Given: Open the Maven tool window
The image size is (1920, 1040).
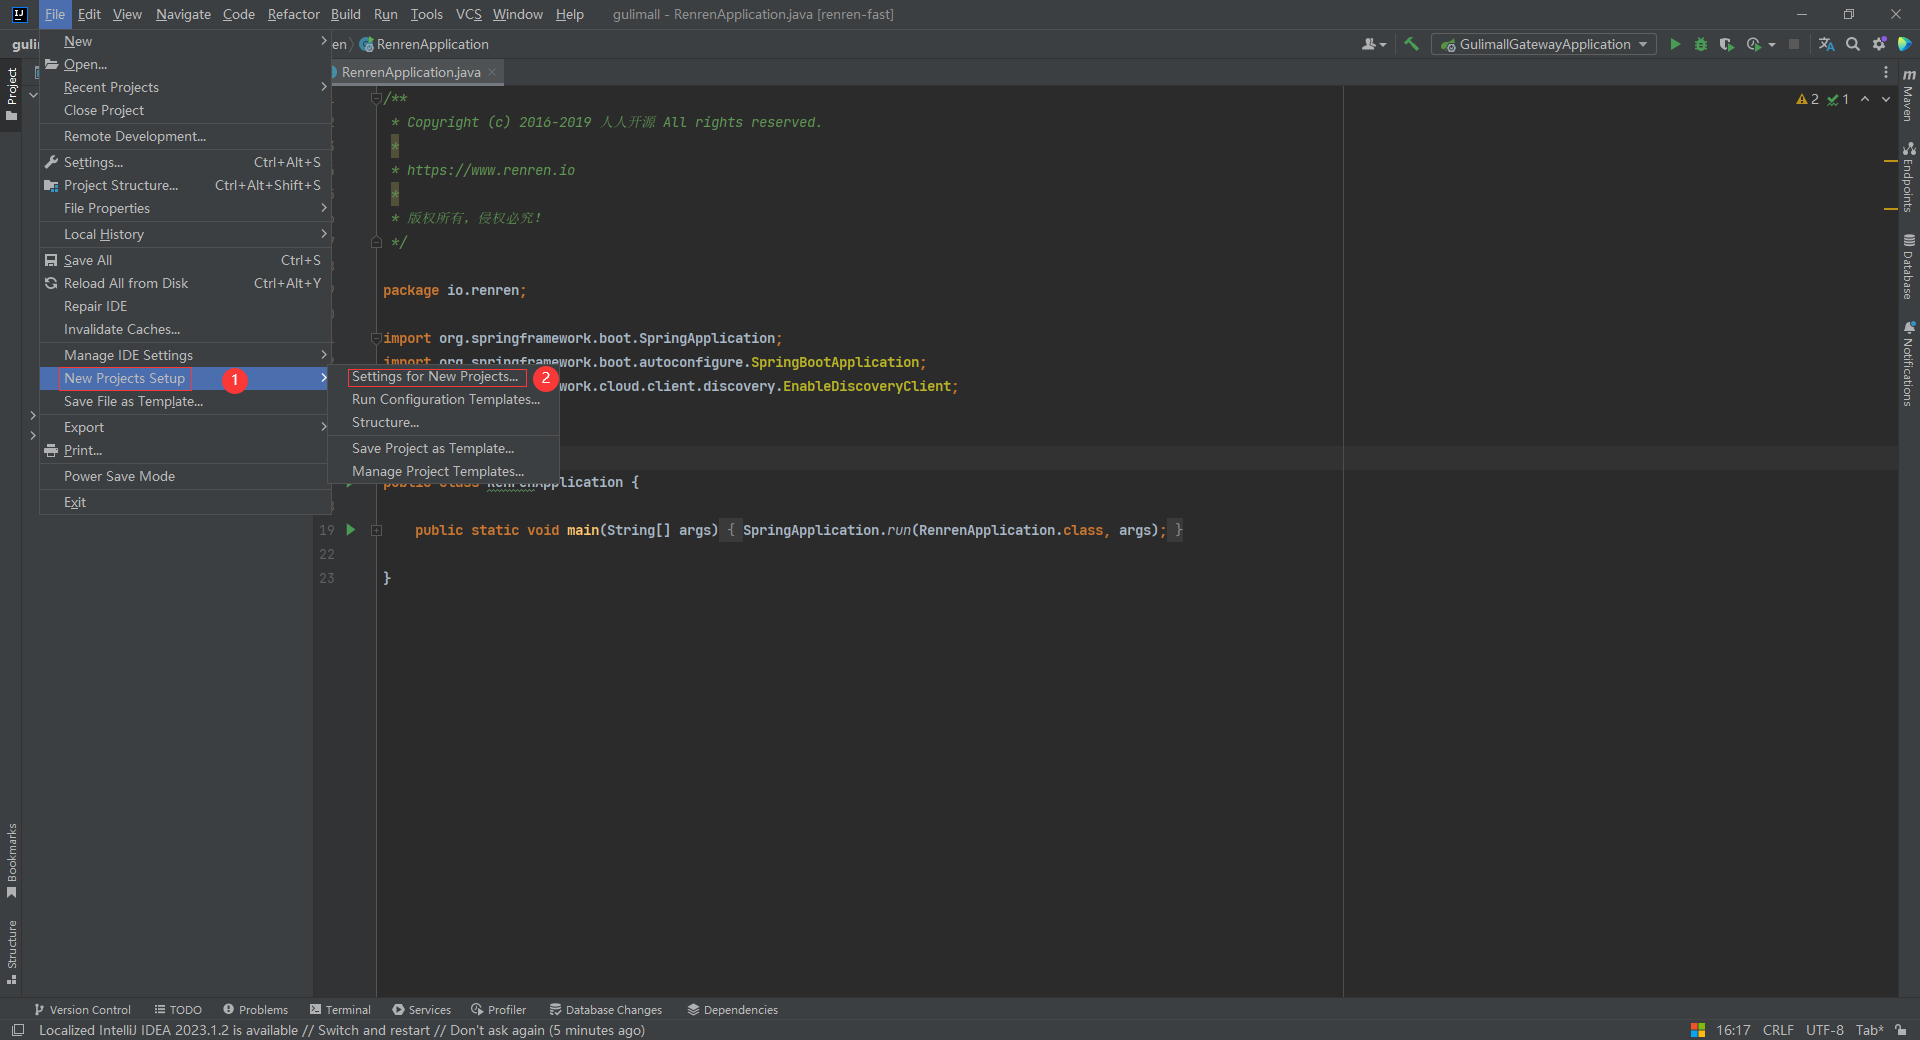Looking at the screenshot, I should (x=1908, y=95).
